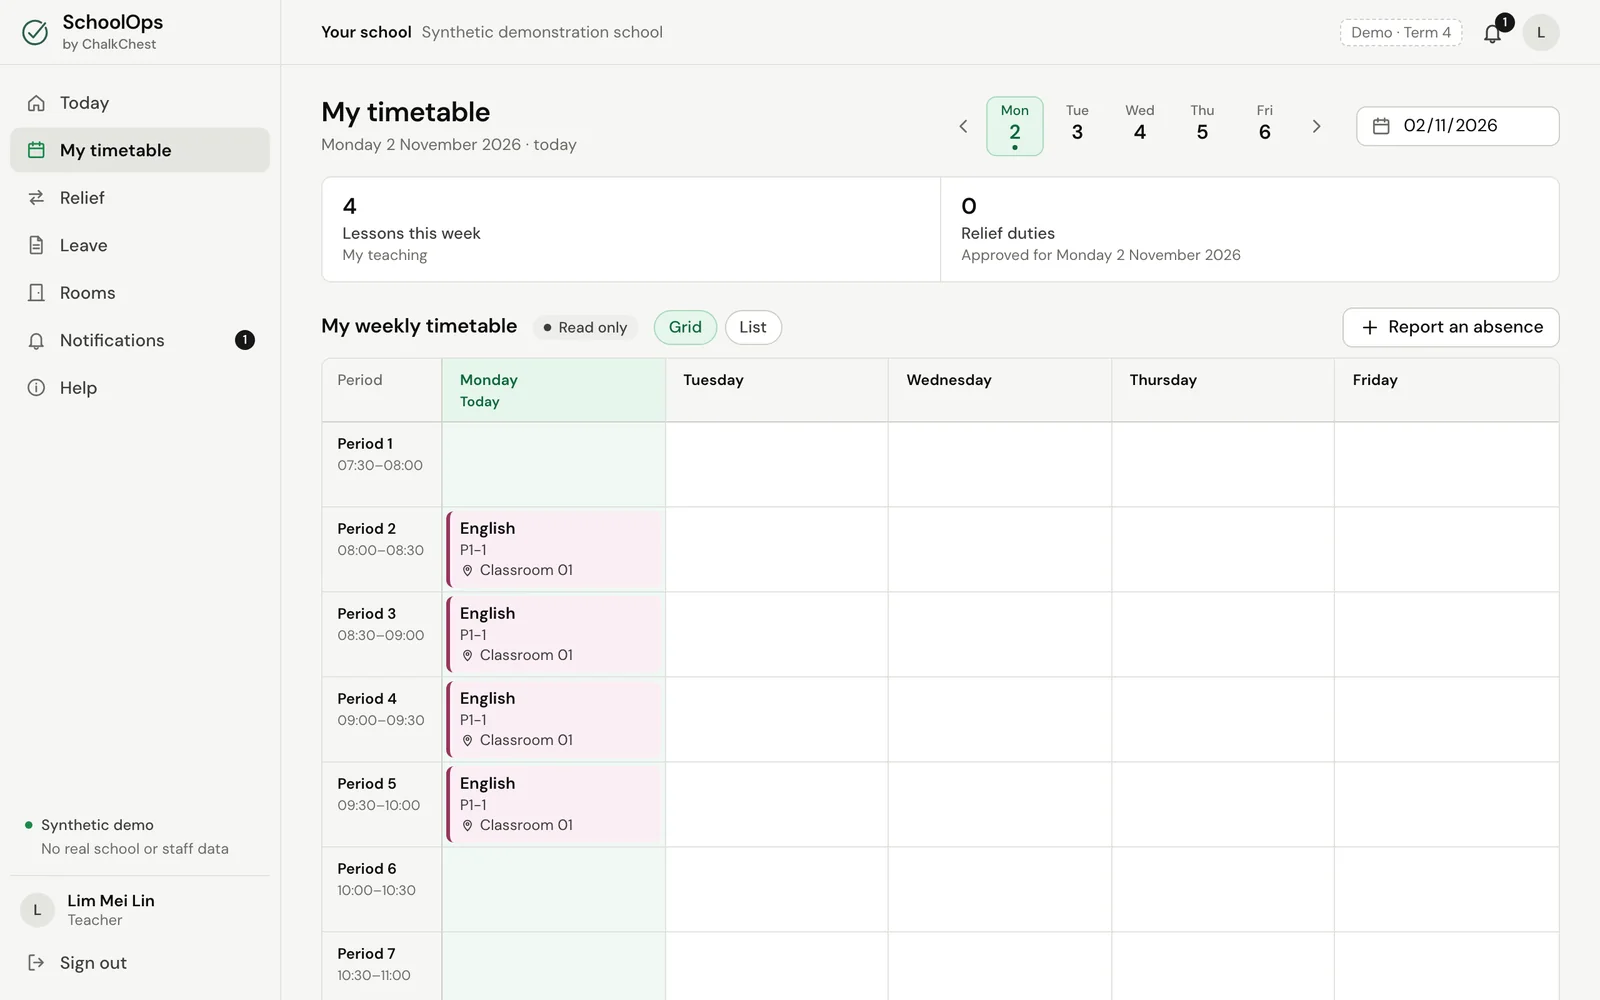The height and width of the screenshot is (1000, 1600).
Task: Click the Period 1 row label
Action: coord(365,444)
